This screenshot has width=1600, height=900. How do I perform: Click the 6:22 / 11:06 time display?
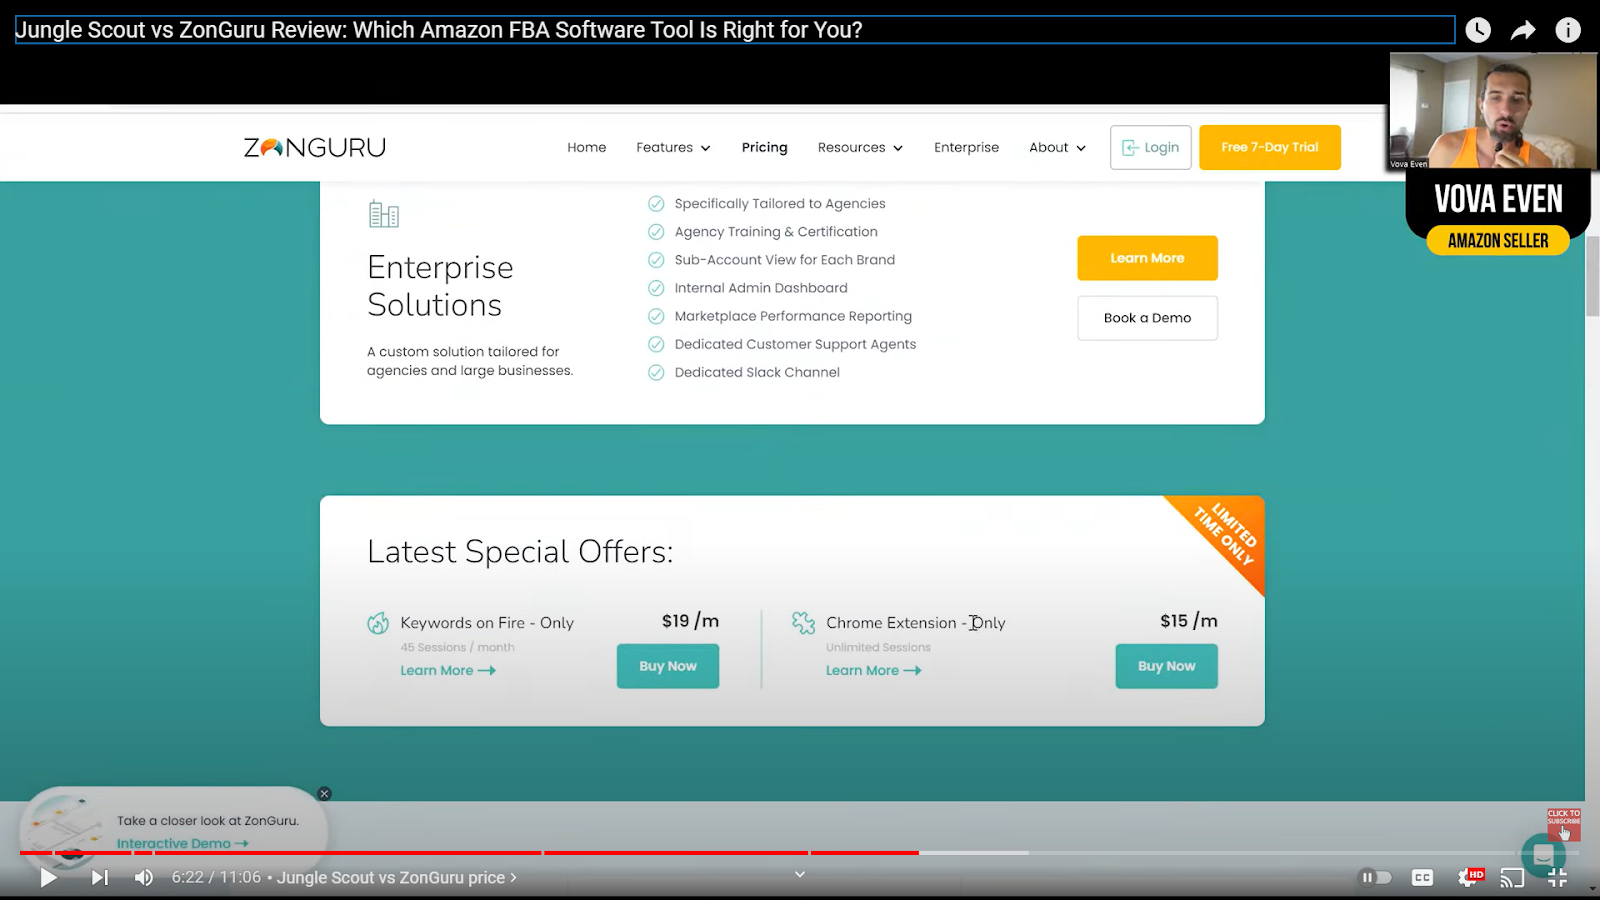point(216,878)
